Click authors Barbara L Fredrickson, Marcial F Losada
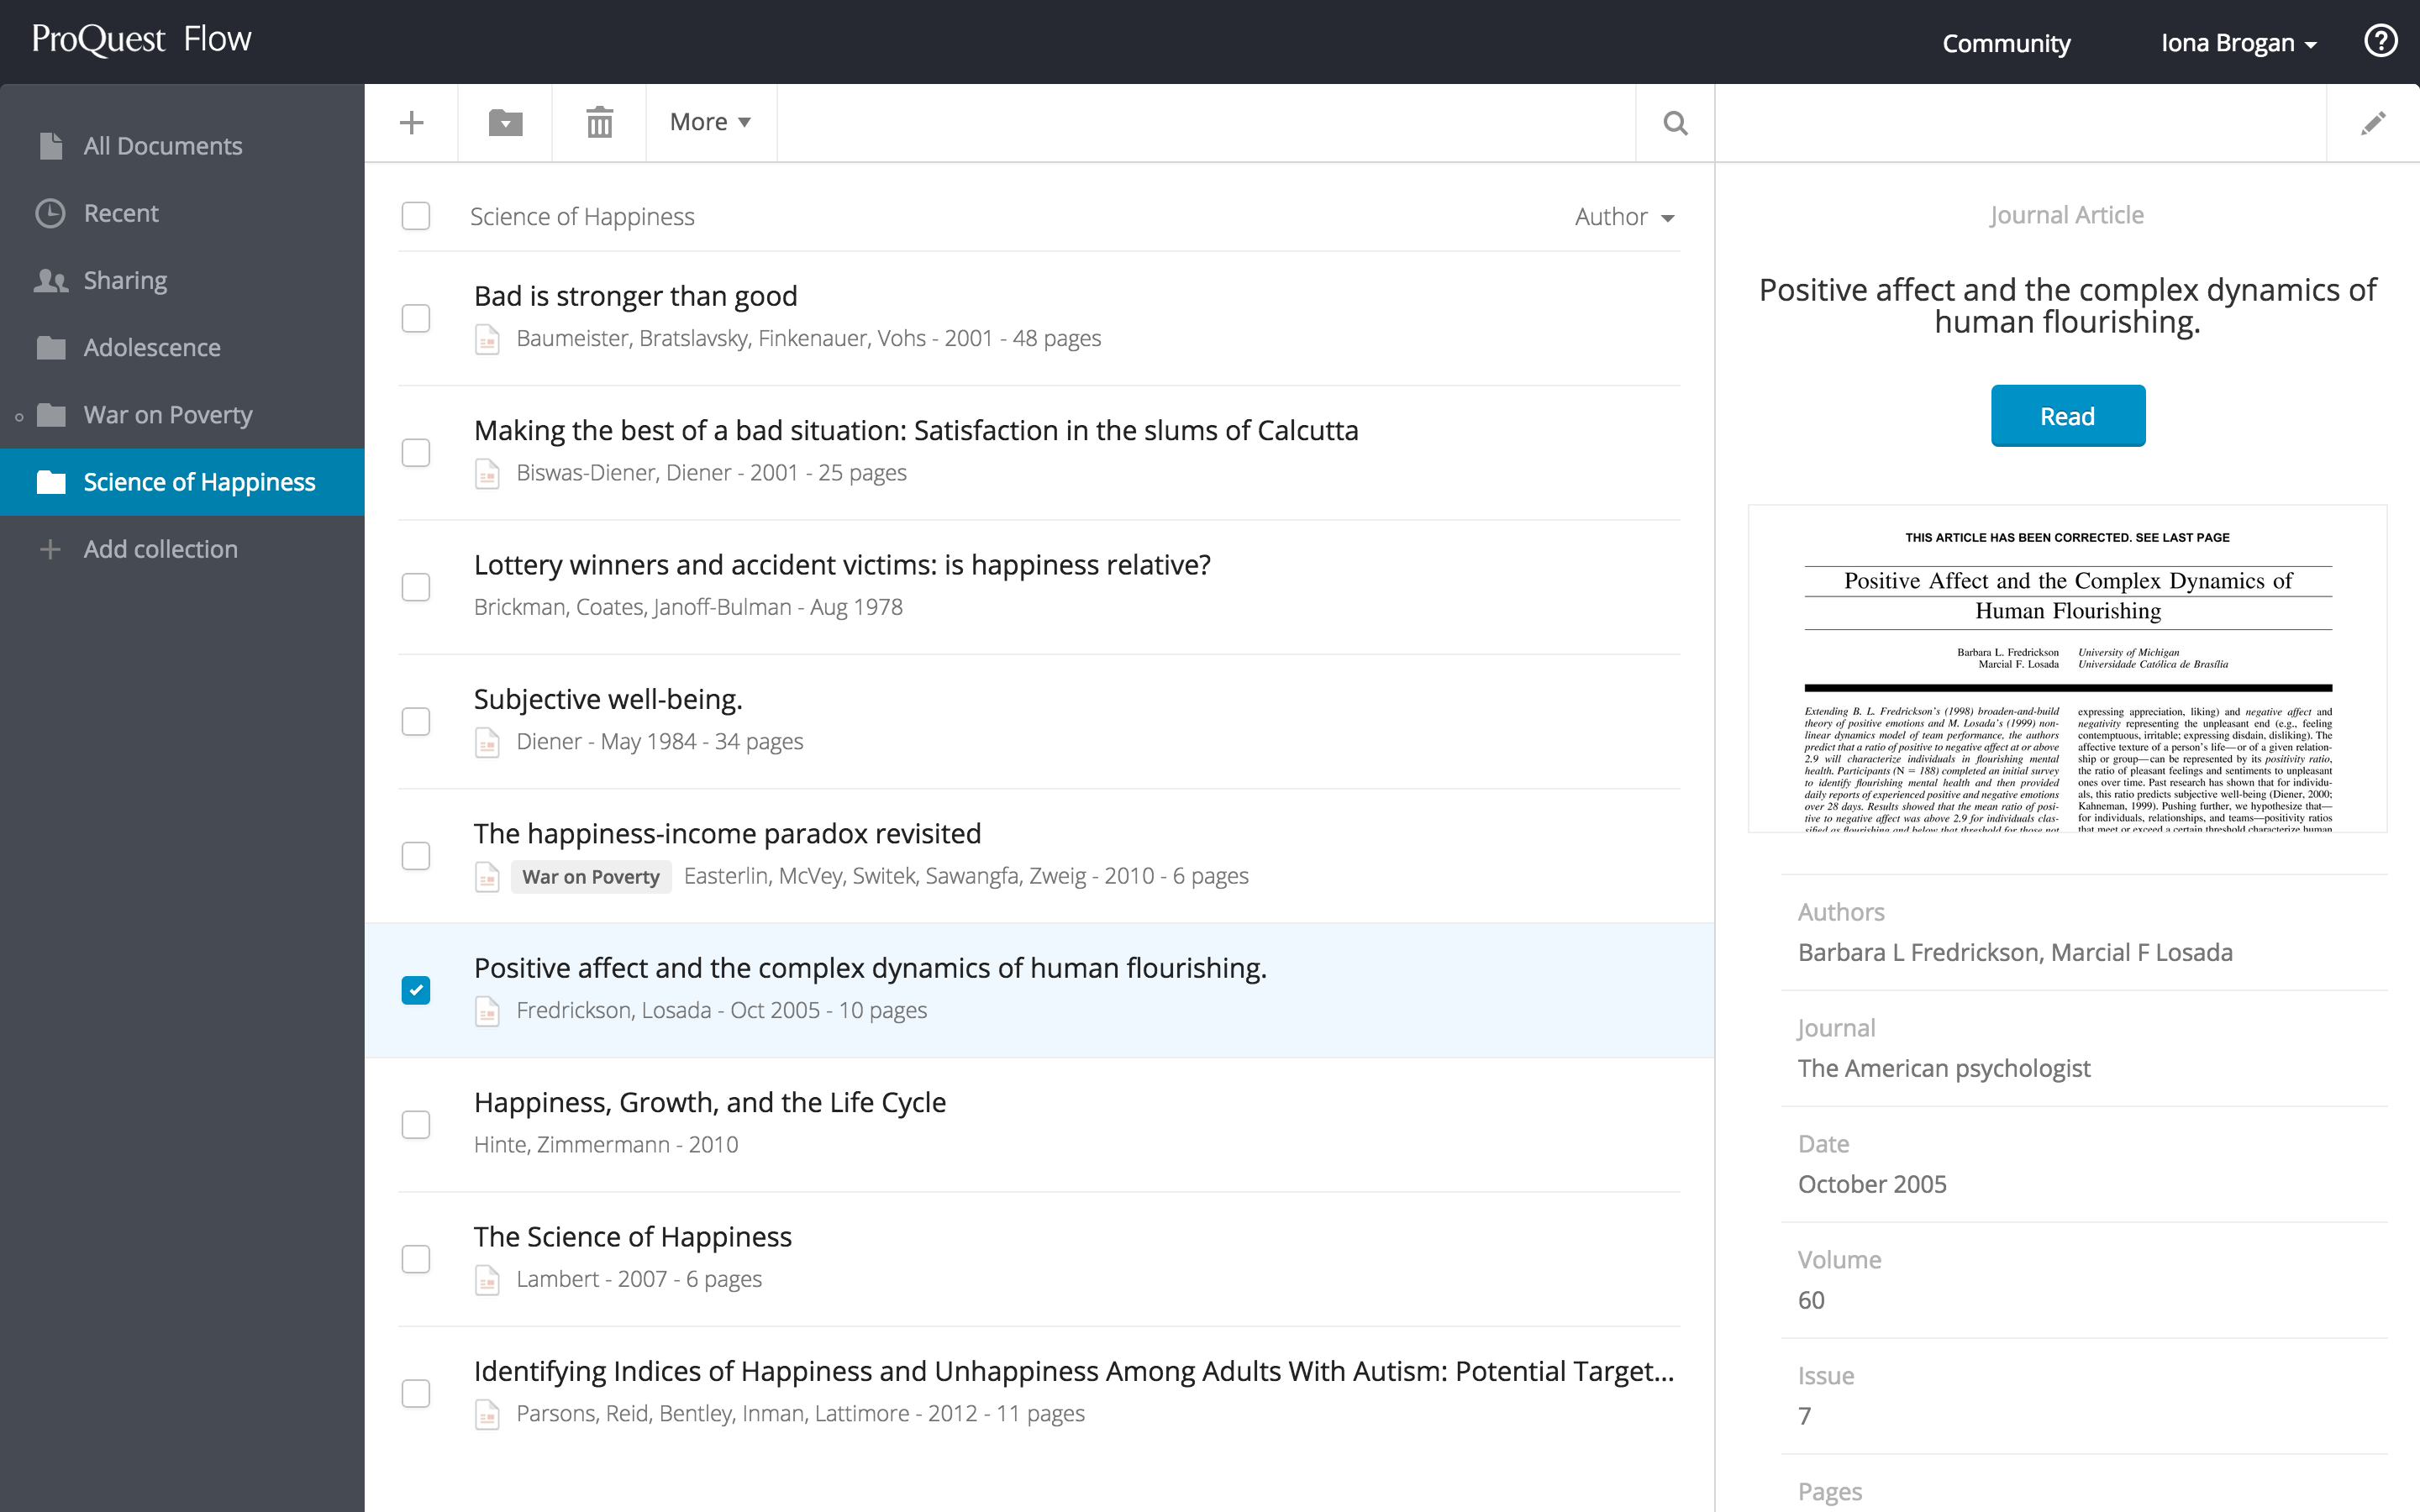 pos(2015,952)
